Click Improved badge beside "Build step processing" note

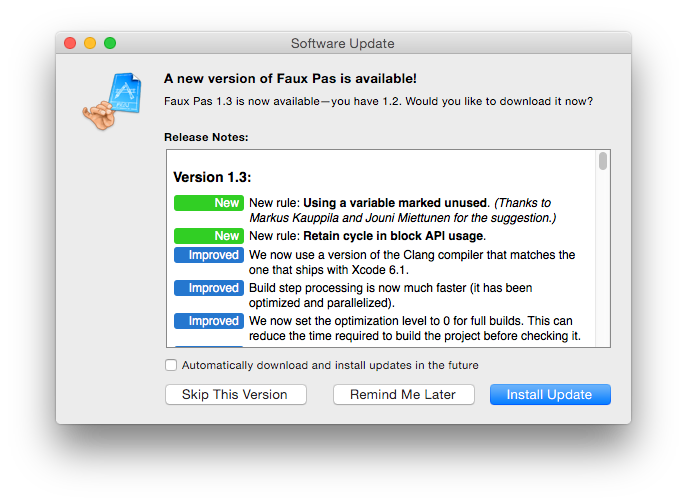209,288
